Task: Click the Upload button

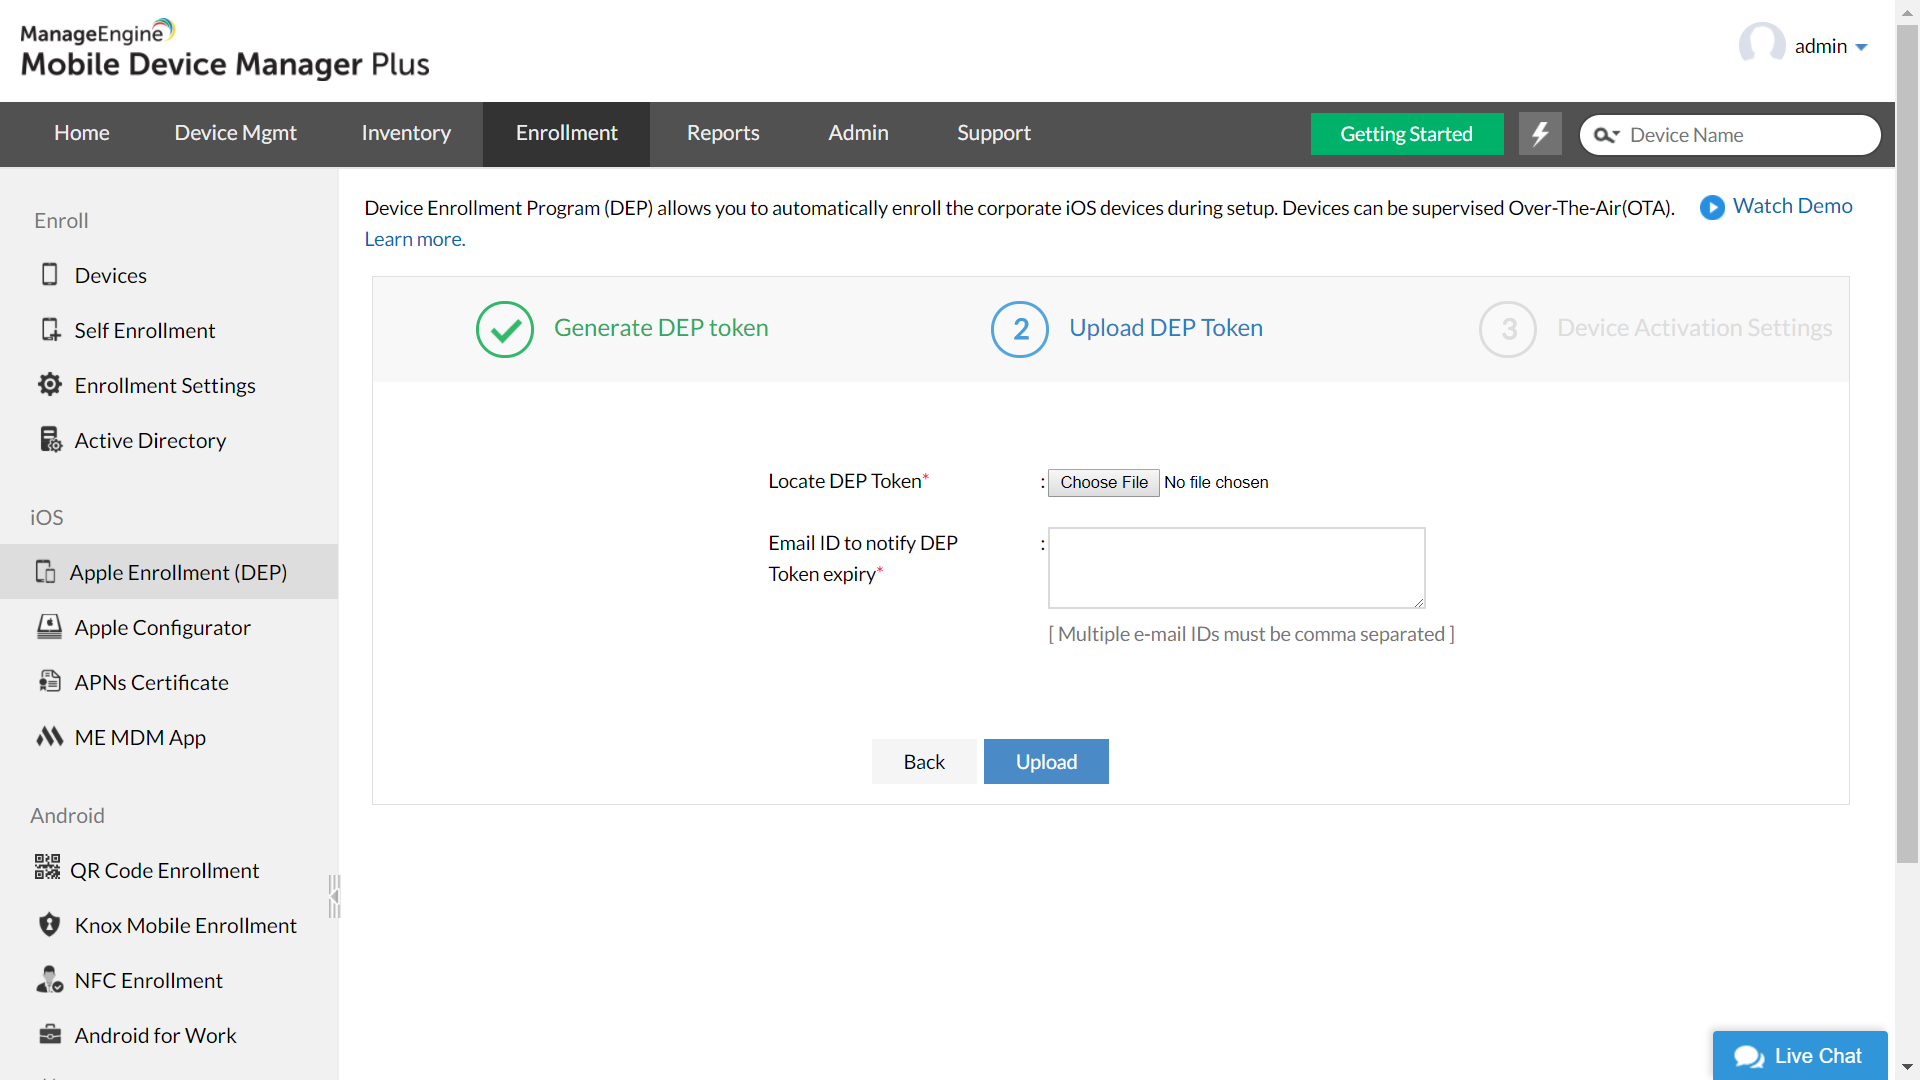Action: (1045, 761)
